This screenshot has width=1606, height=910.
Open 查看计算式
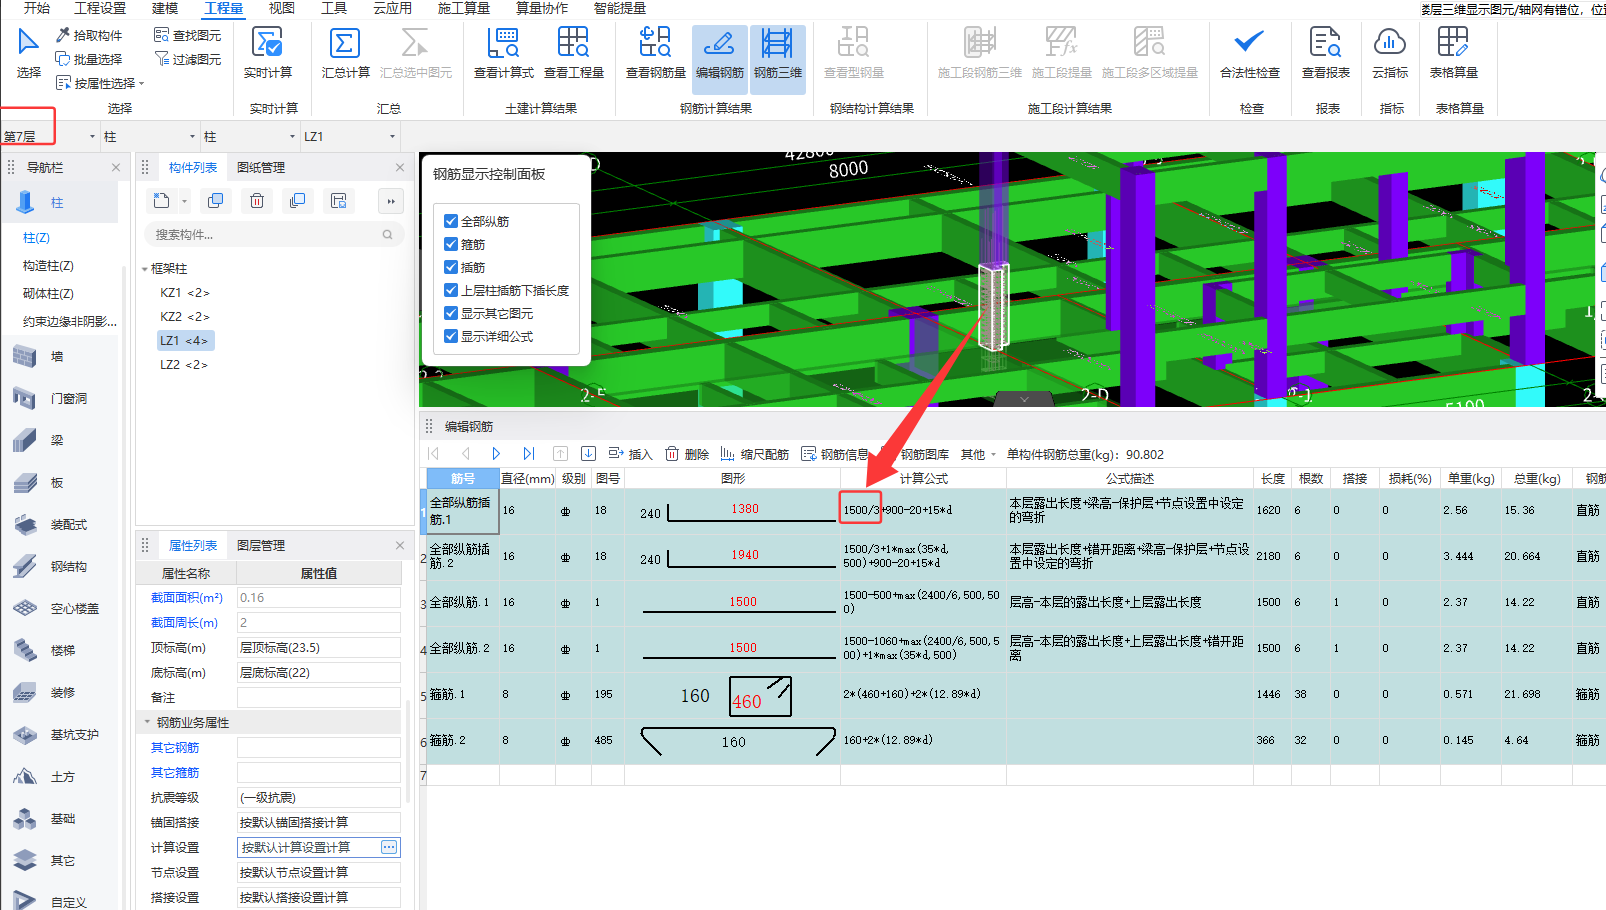(503, 54)
